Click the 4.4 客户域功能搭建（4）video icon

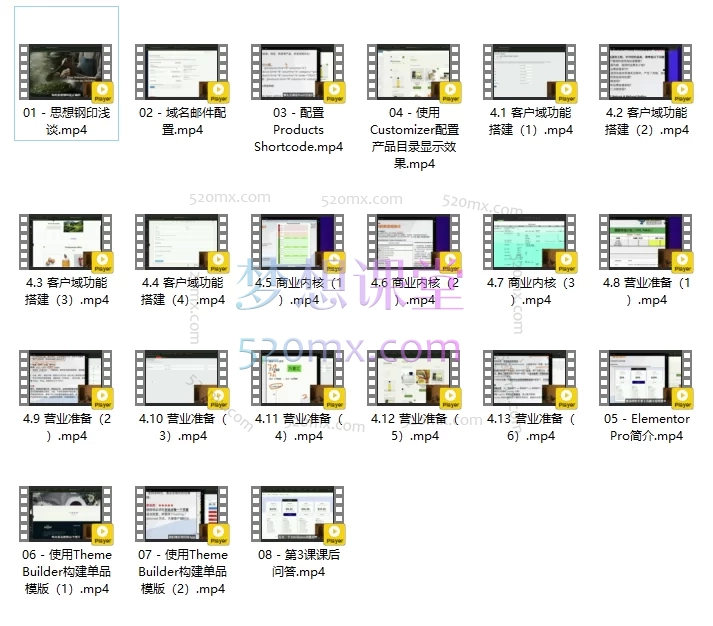(x=182, y=243)
